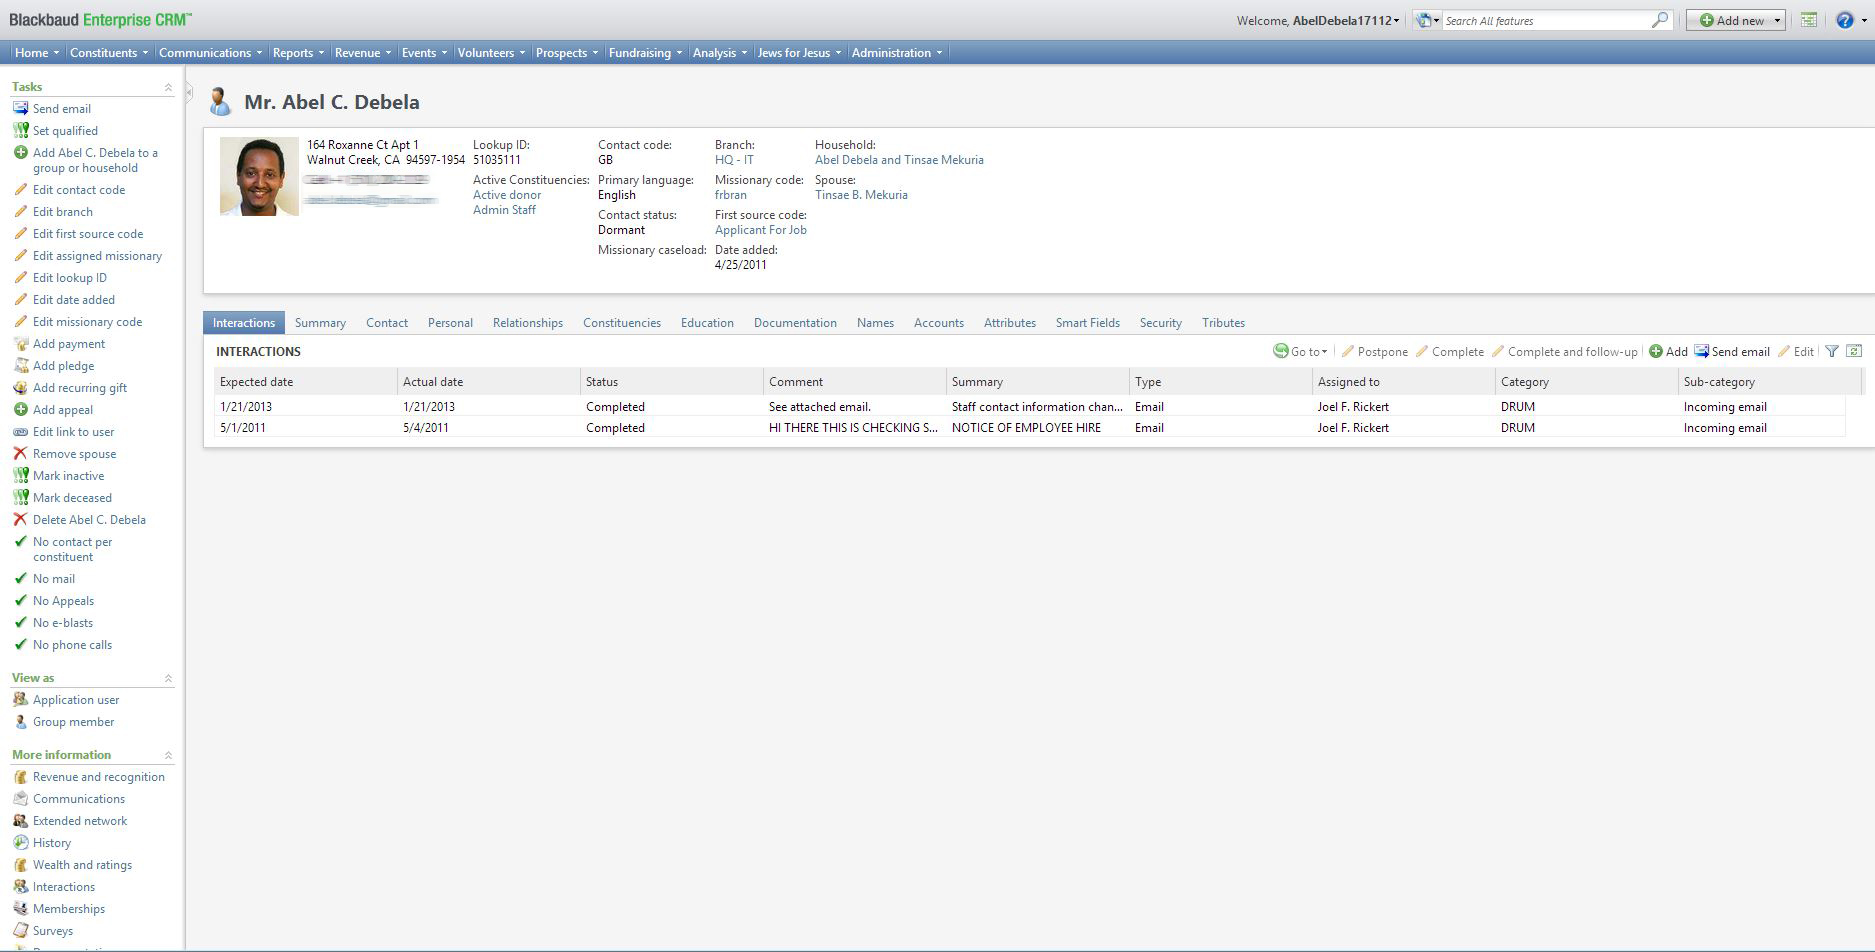Image resolution: width=1875 pixels, height=952 pixels.
Task: Open the Add new dropdown arrow
Action: click(1777, 21)
